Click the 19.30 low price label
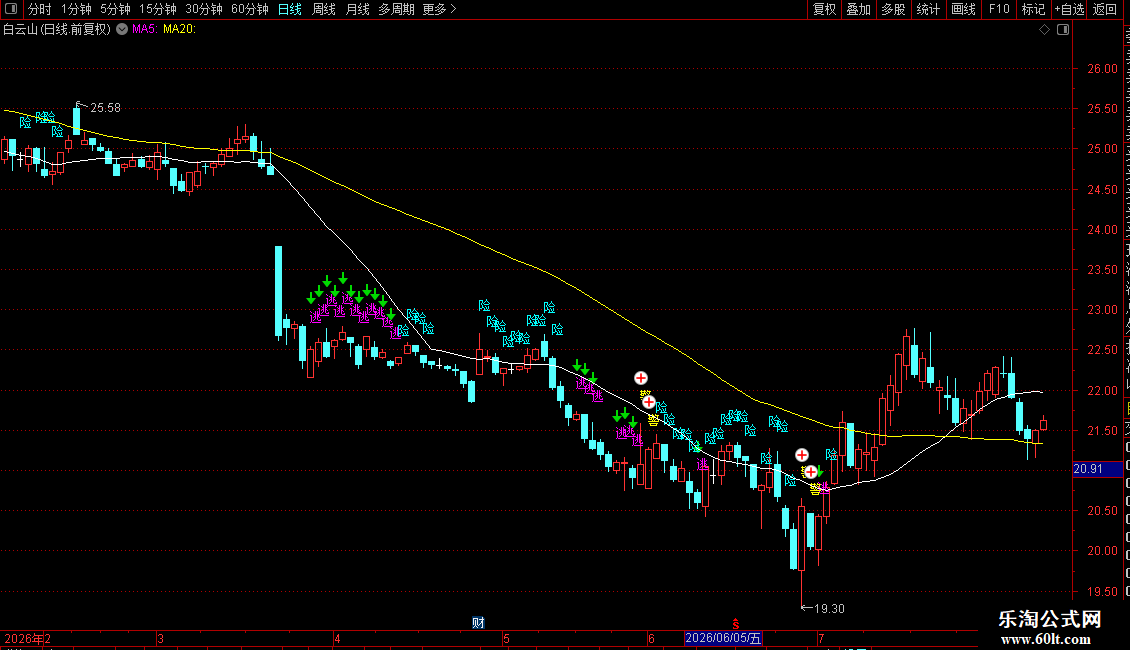The width and height of the screenshot is (1130, 650). click(x=829, y=608)
